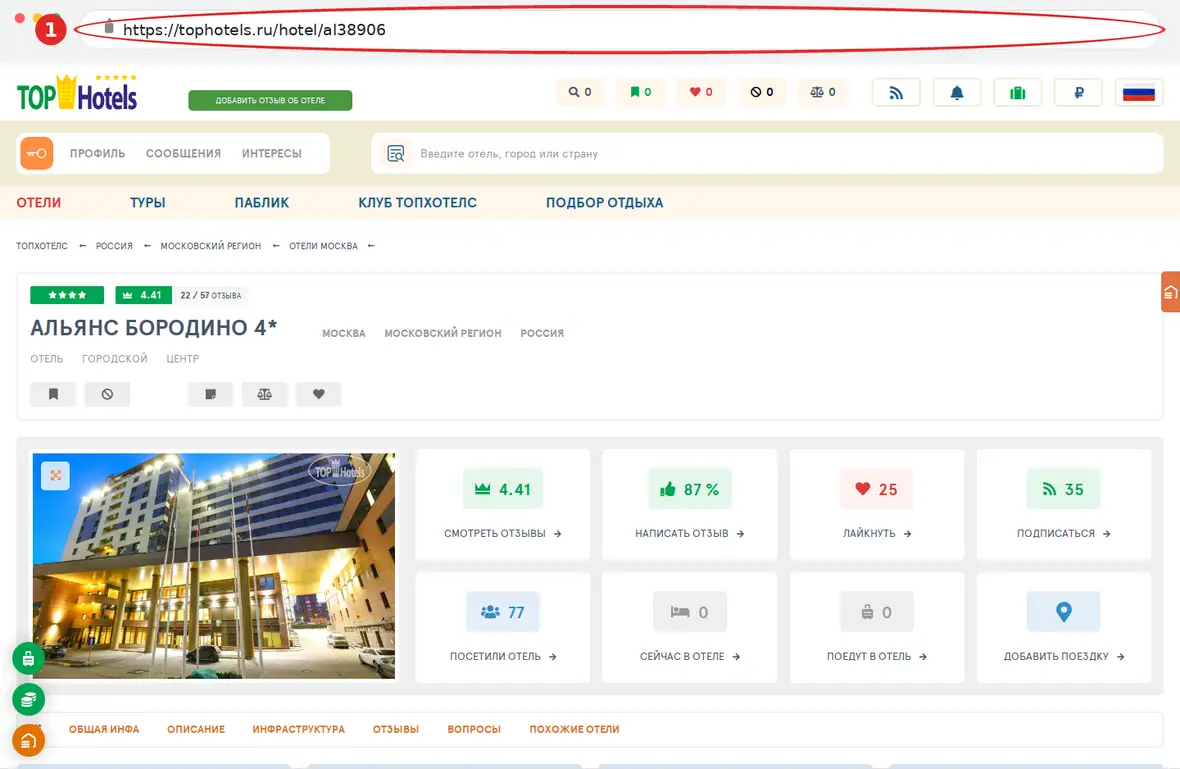This screenshot has height=769, width=1180.
Task: Click СМОТРЕТЬ ОТЗЫВЫ link
Action: pyautogui.click(x=502, y=533)
